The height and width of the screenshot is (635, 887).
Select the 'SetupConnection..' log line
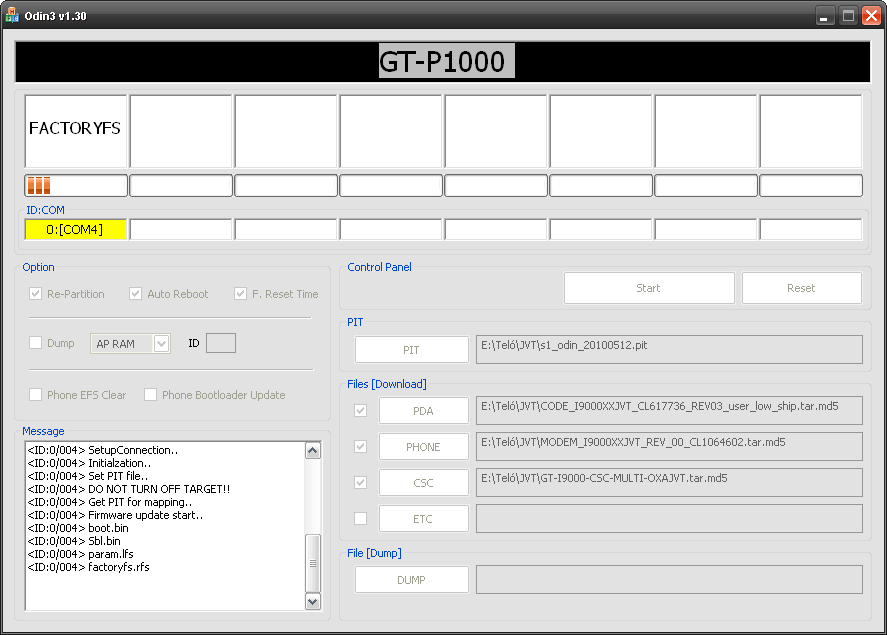tap(102, 450)
